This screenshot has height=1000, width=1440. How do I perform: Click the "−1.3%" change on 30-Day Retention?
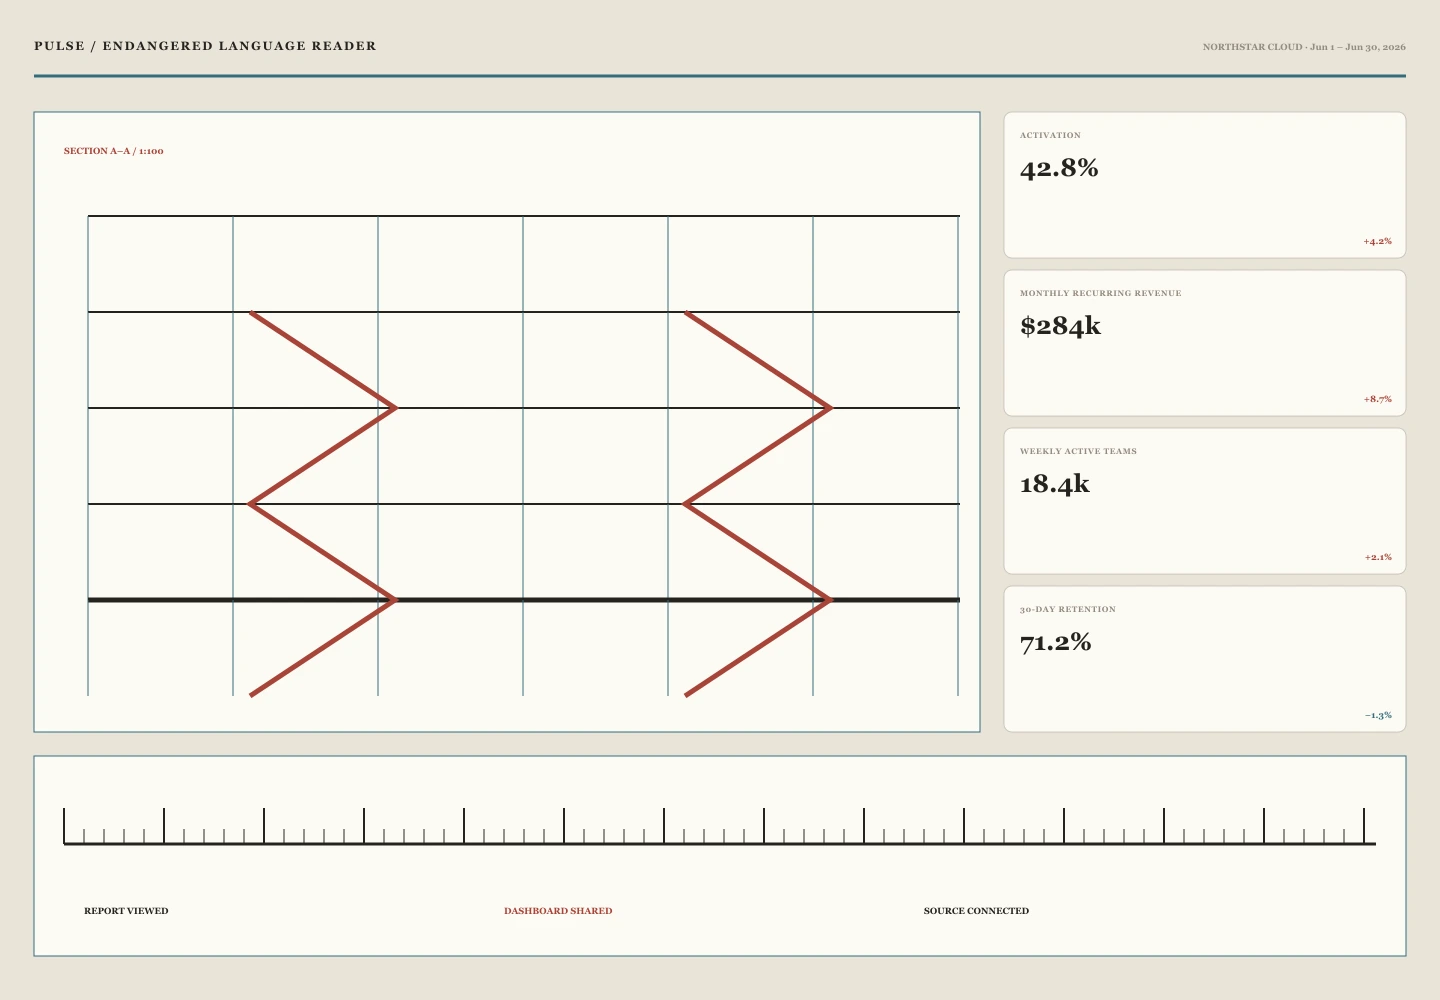1378,715
